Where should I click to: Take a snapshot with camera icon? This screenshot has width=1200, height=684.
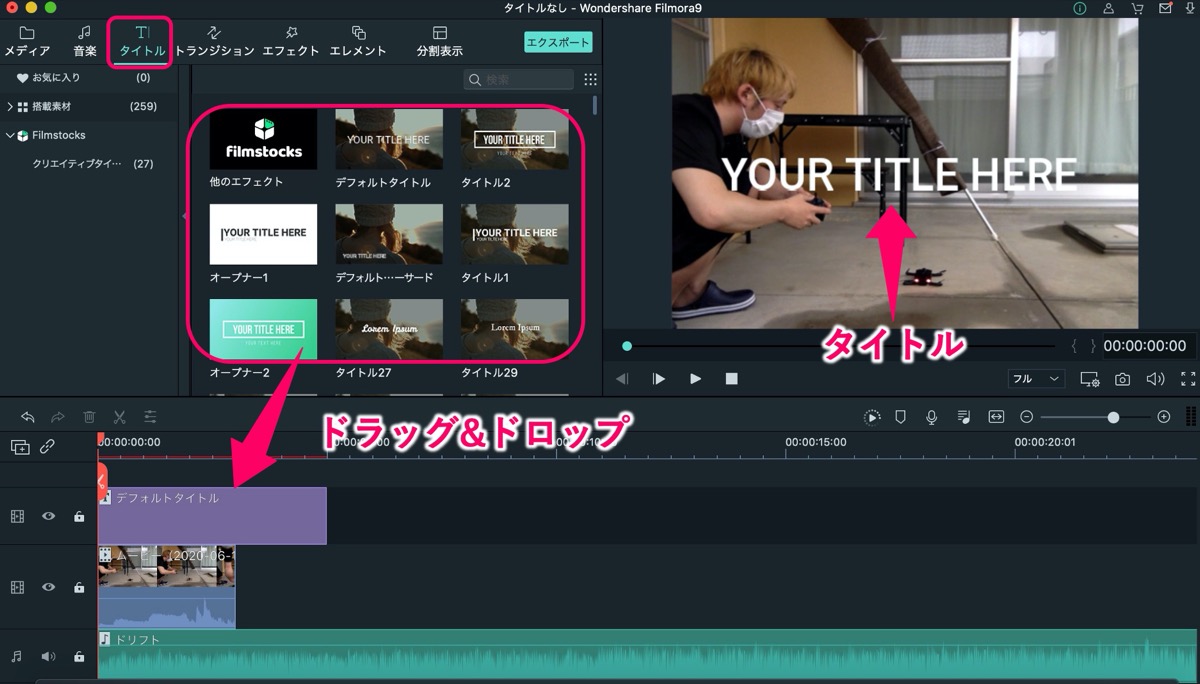coord(1123,379)
